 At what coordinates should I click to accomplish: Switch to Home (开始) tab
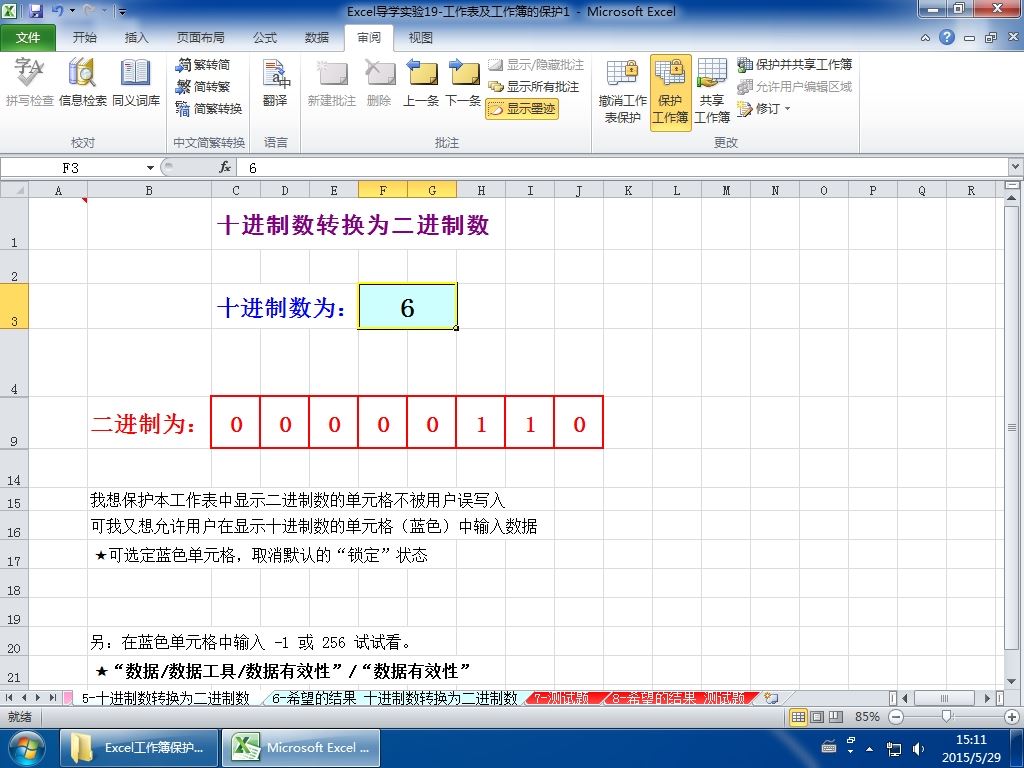pyautogui.click(x=84, y=38)
